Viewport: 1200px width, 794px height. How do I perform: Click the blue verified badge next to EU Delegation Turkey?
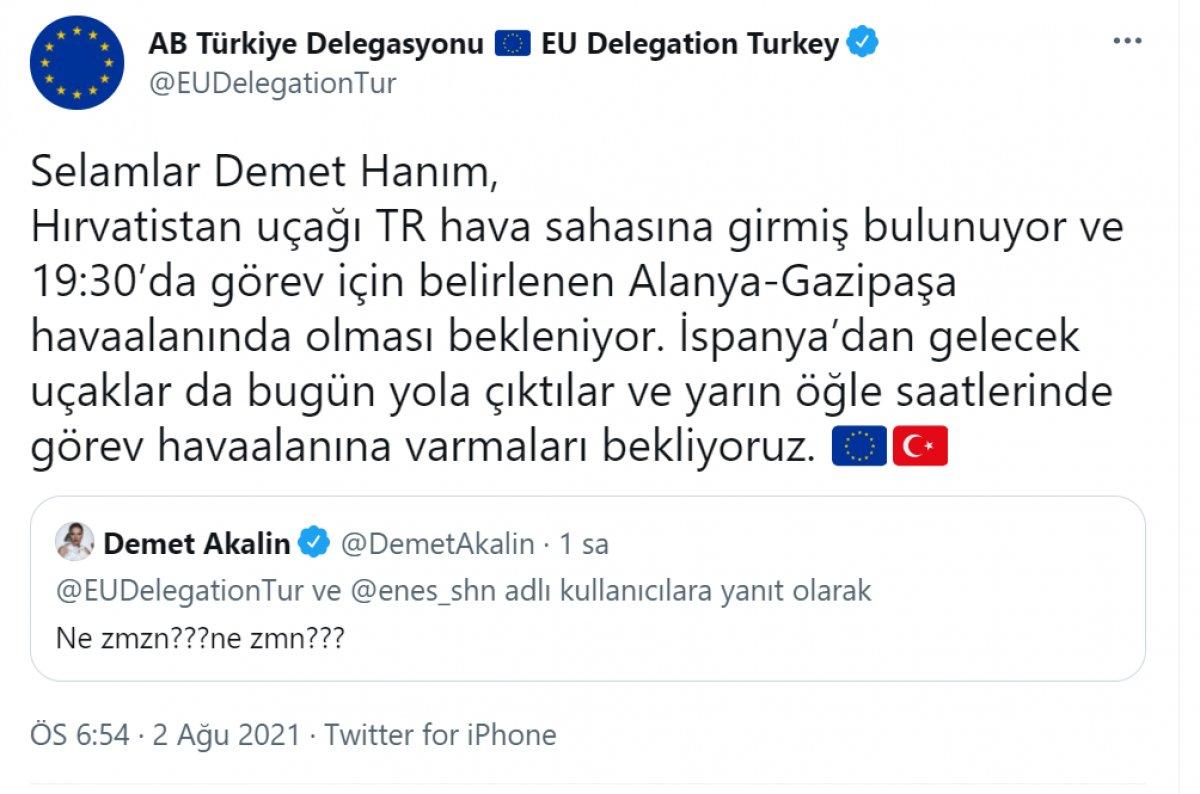click(860, 43)
